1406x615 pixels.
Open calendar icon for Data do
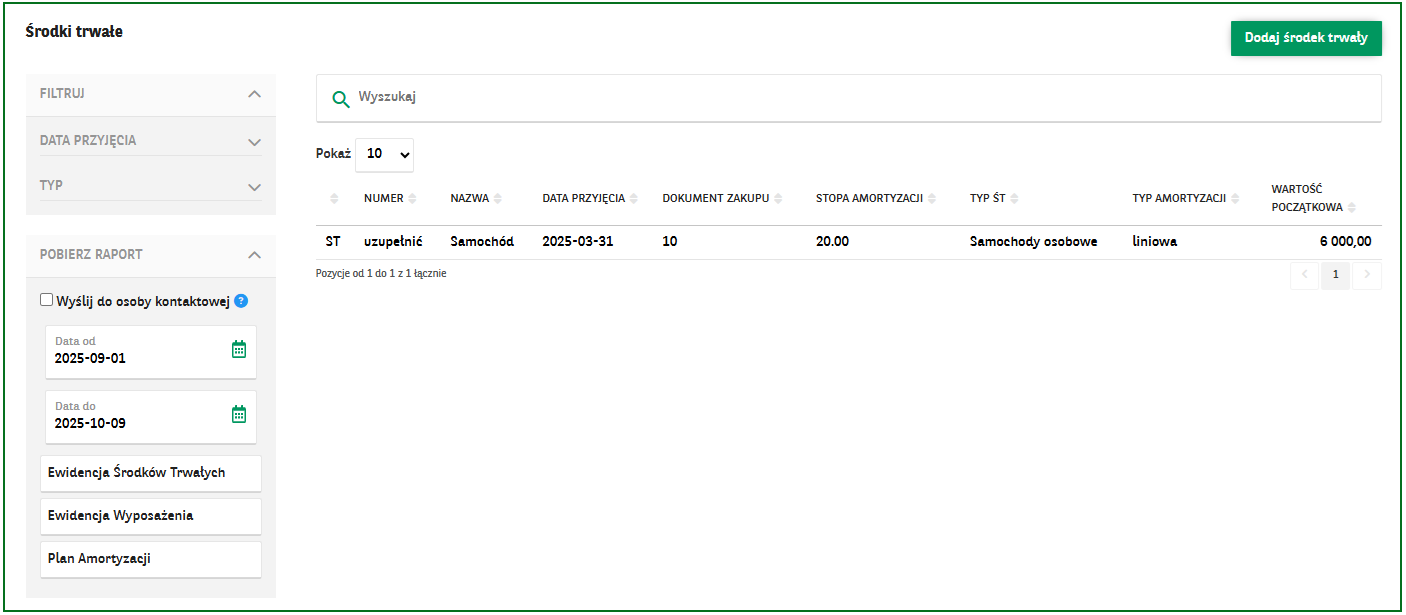click(239, 414)
